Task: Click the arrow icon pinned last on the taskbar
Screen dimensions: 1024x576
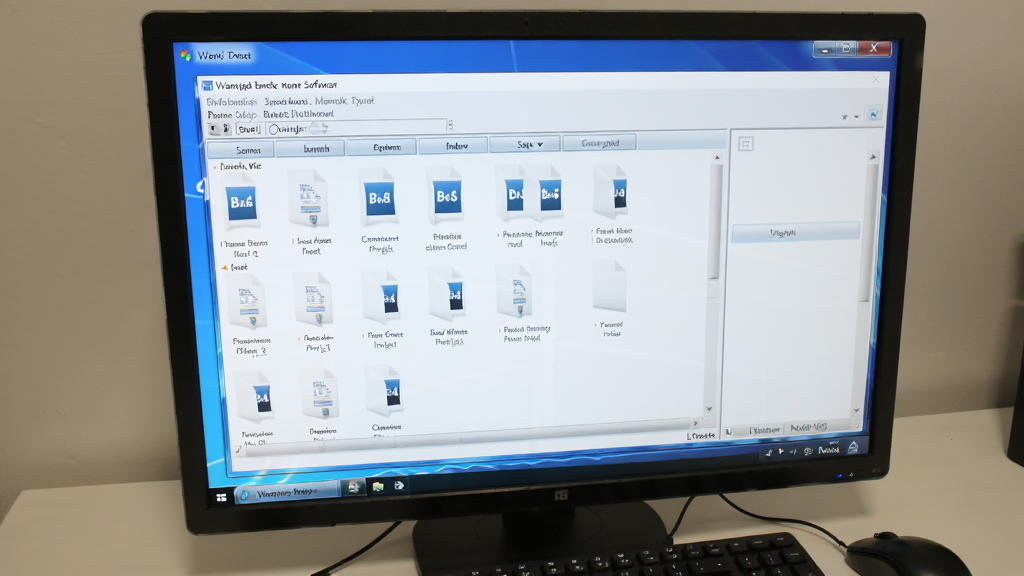Action: 399,485
